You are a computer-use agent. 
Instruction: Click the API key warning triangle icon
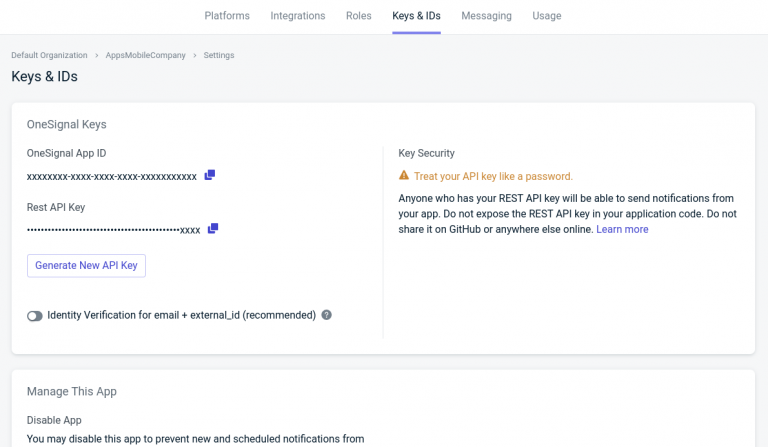point(404,176)
